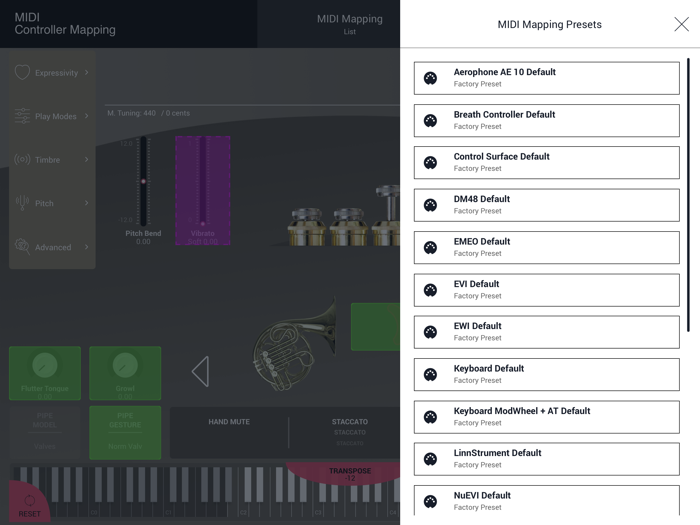Viewport: 700px width, 525px height.
Task: Expand the Play Modes chevron
Action: tap(87, 117)
